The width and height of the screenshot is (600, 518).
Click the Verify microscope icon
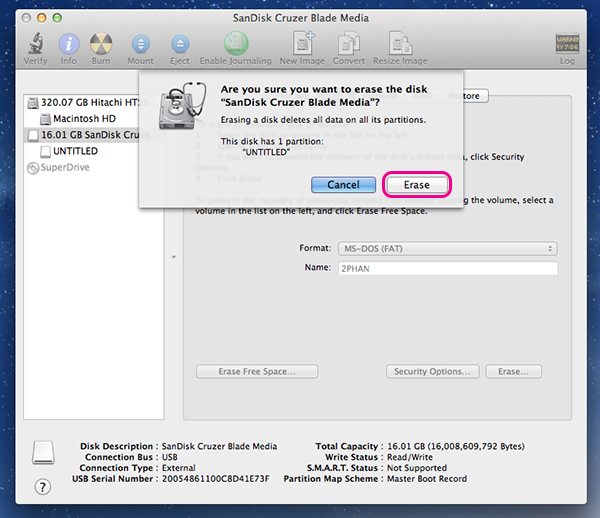36,43
